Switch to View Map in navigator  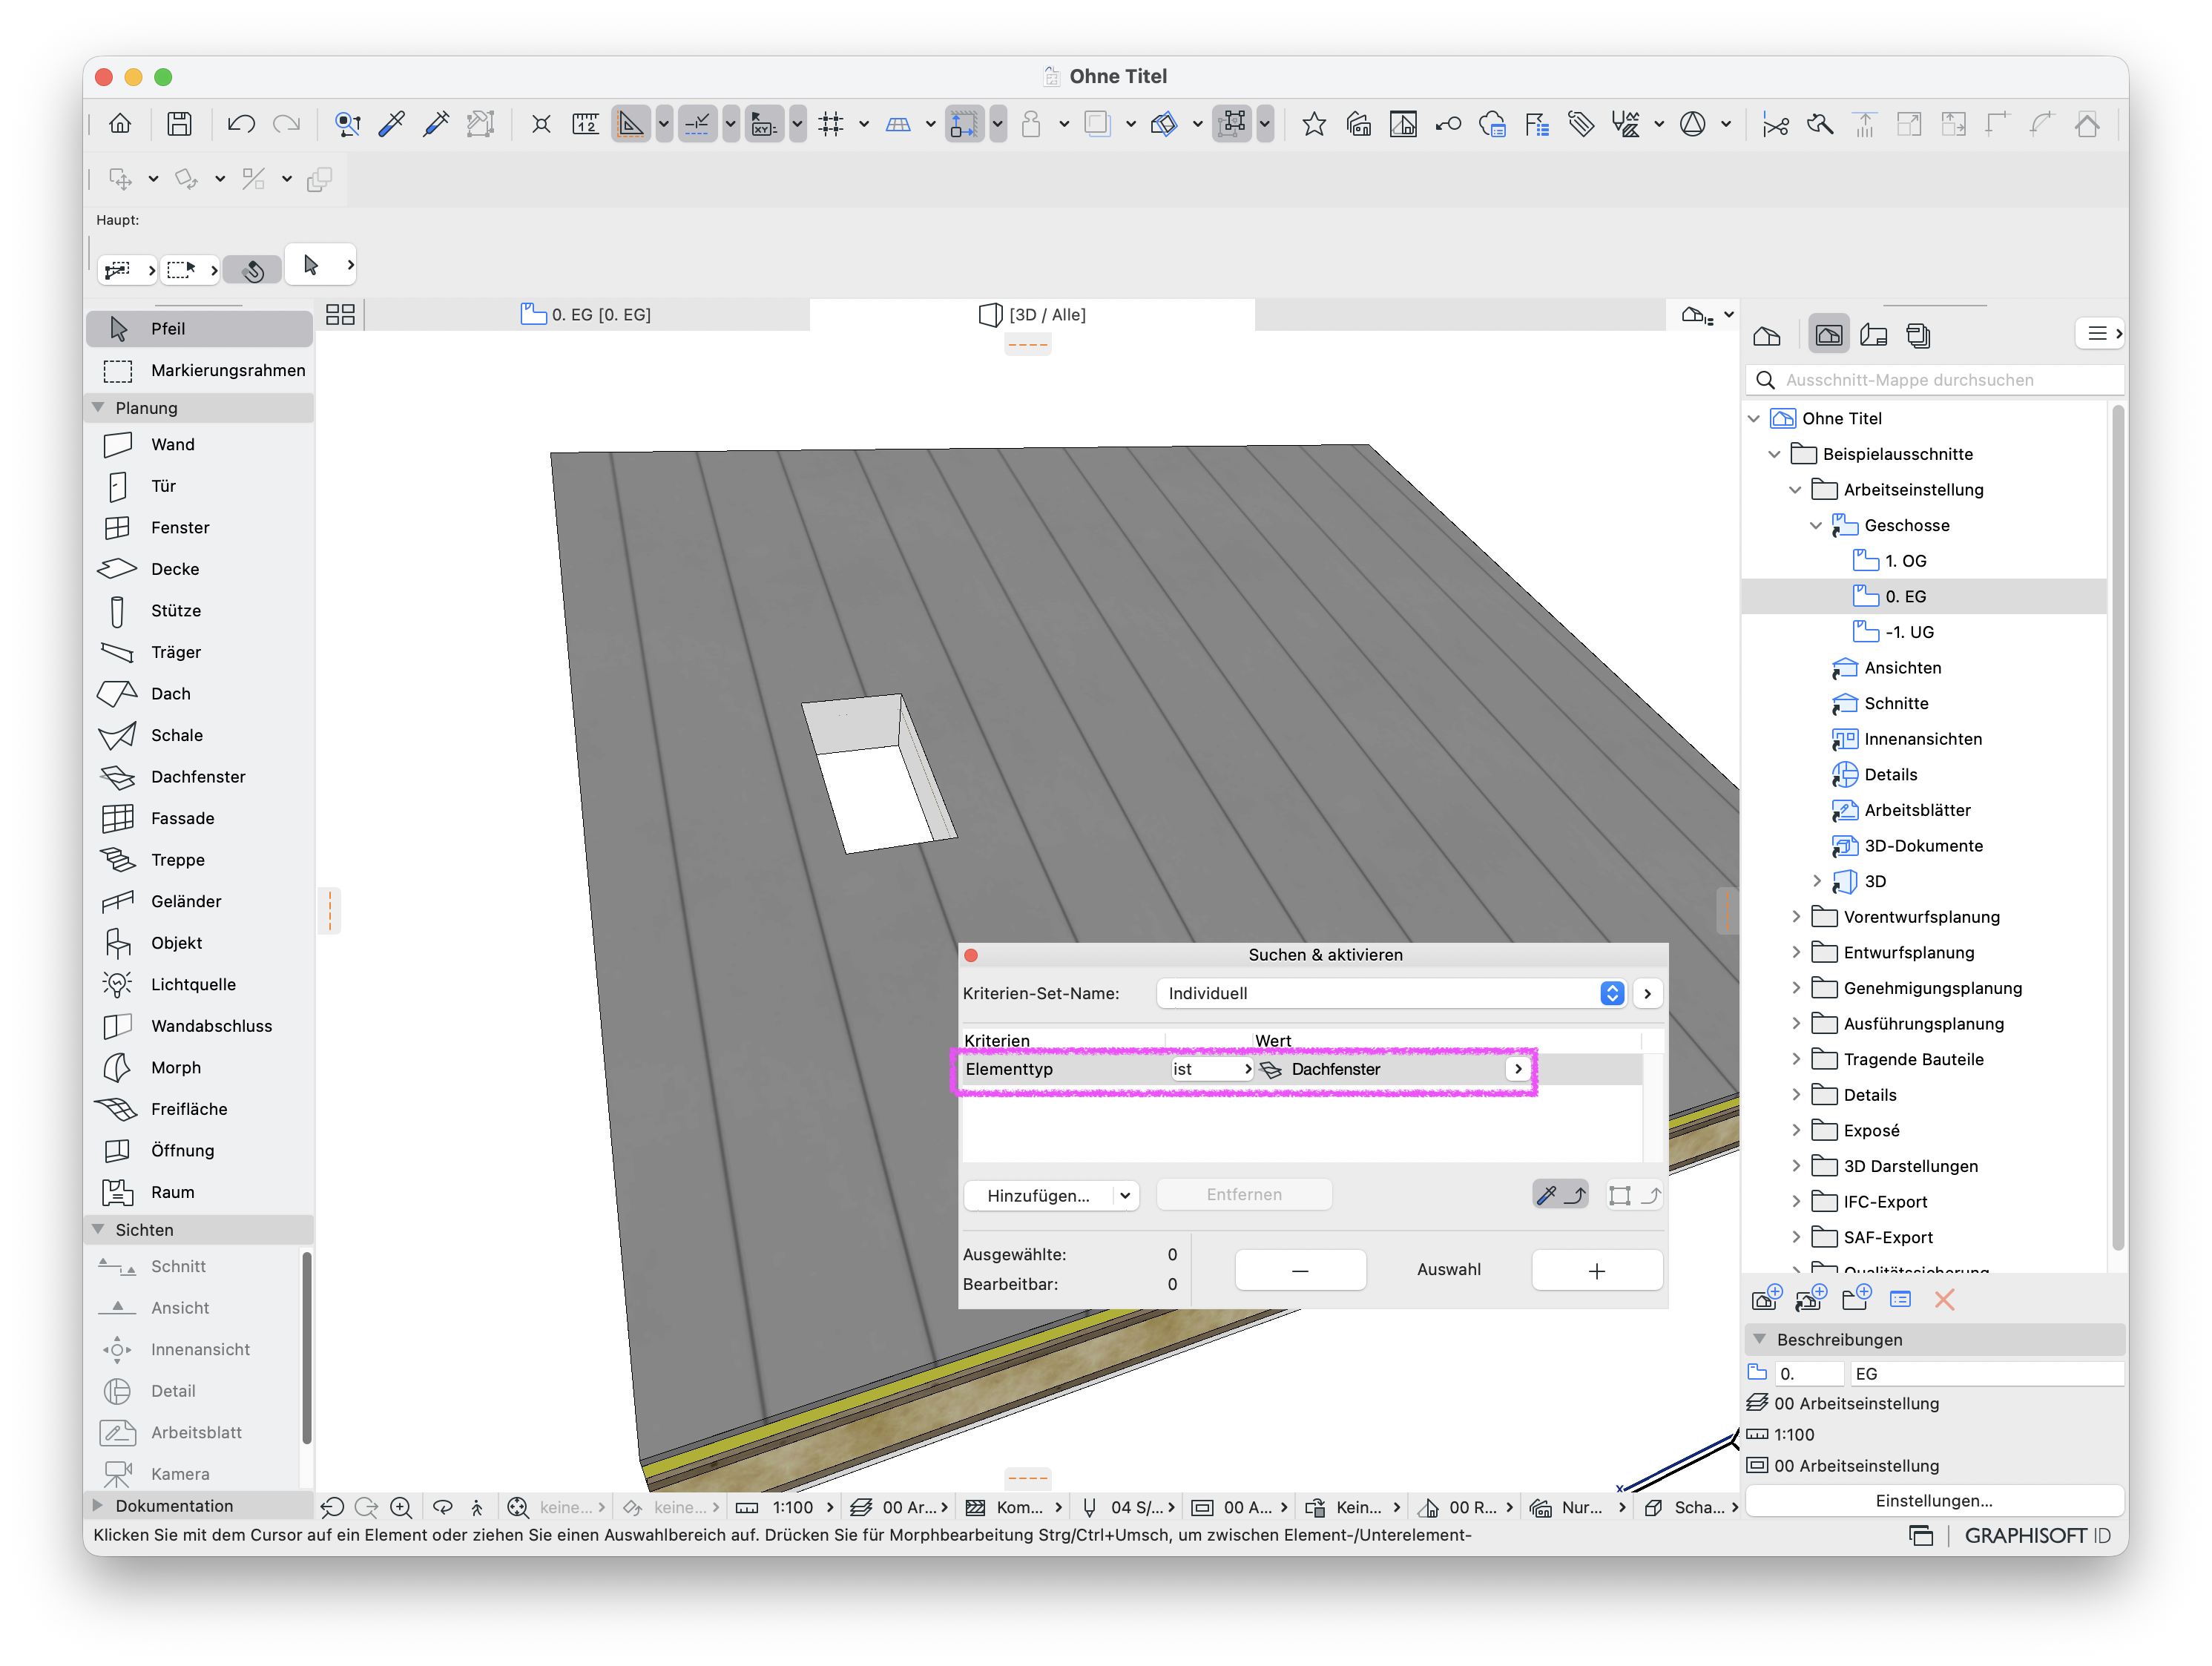[x=1829, y=335]
